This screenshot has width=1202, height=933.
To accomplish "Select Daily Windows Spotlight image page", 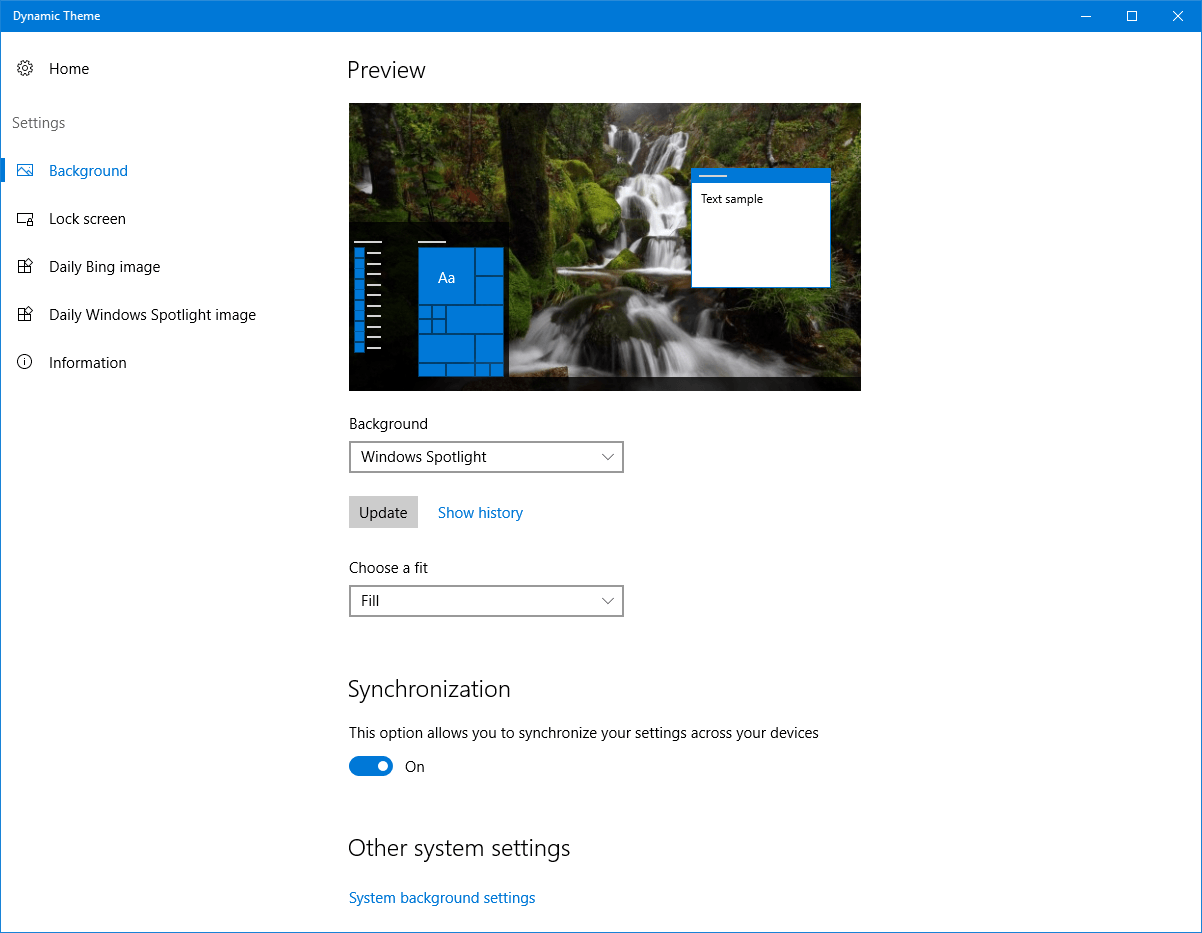I will pos(152,315).
